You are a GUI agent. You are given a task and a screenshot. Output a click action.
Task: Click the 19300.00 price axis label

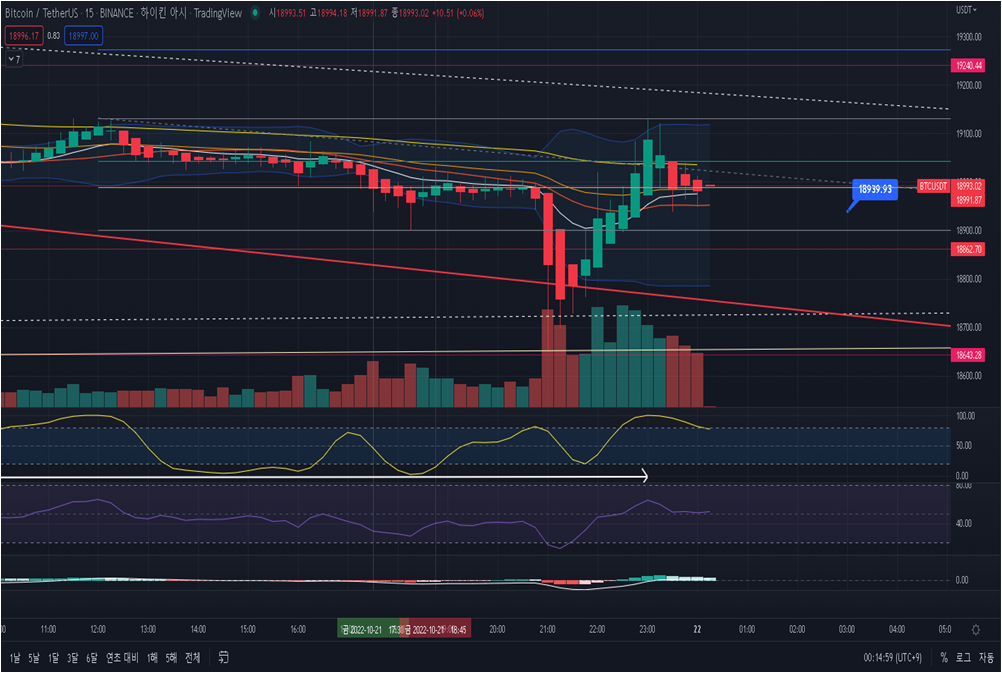point(969,37)
